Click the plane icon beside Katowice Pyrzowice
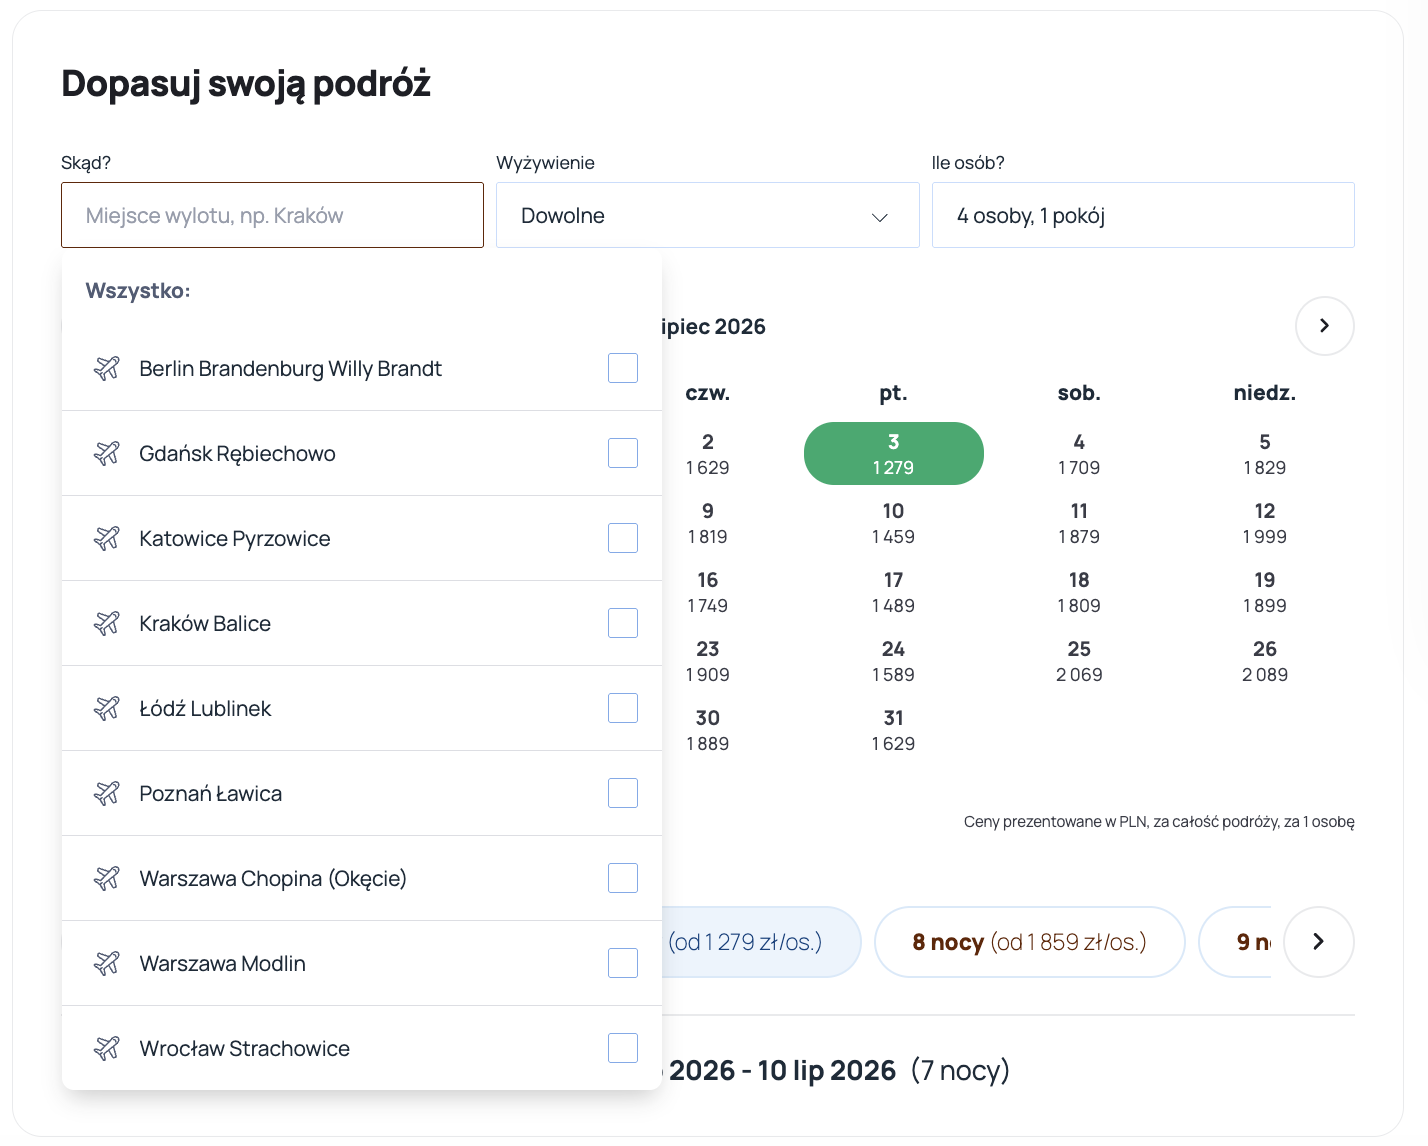 point(107,538)
